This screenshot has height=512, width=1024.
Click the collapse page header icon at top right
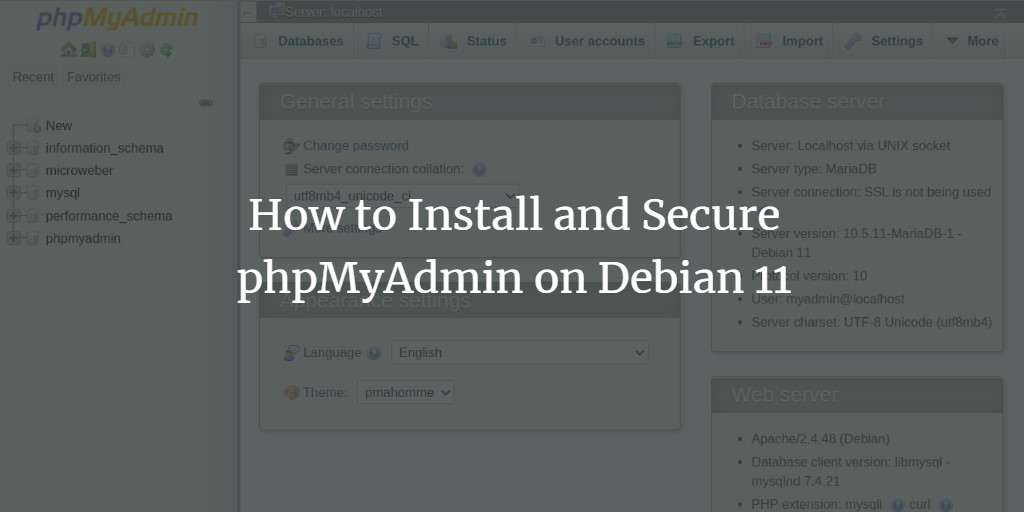1000,13
